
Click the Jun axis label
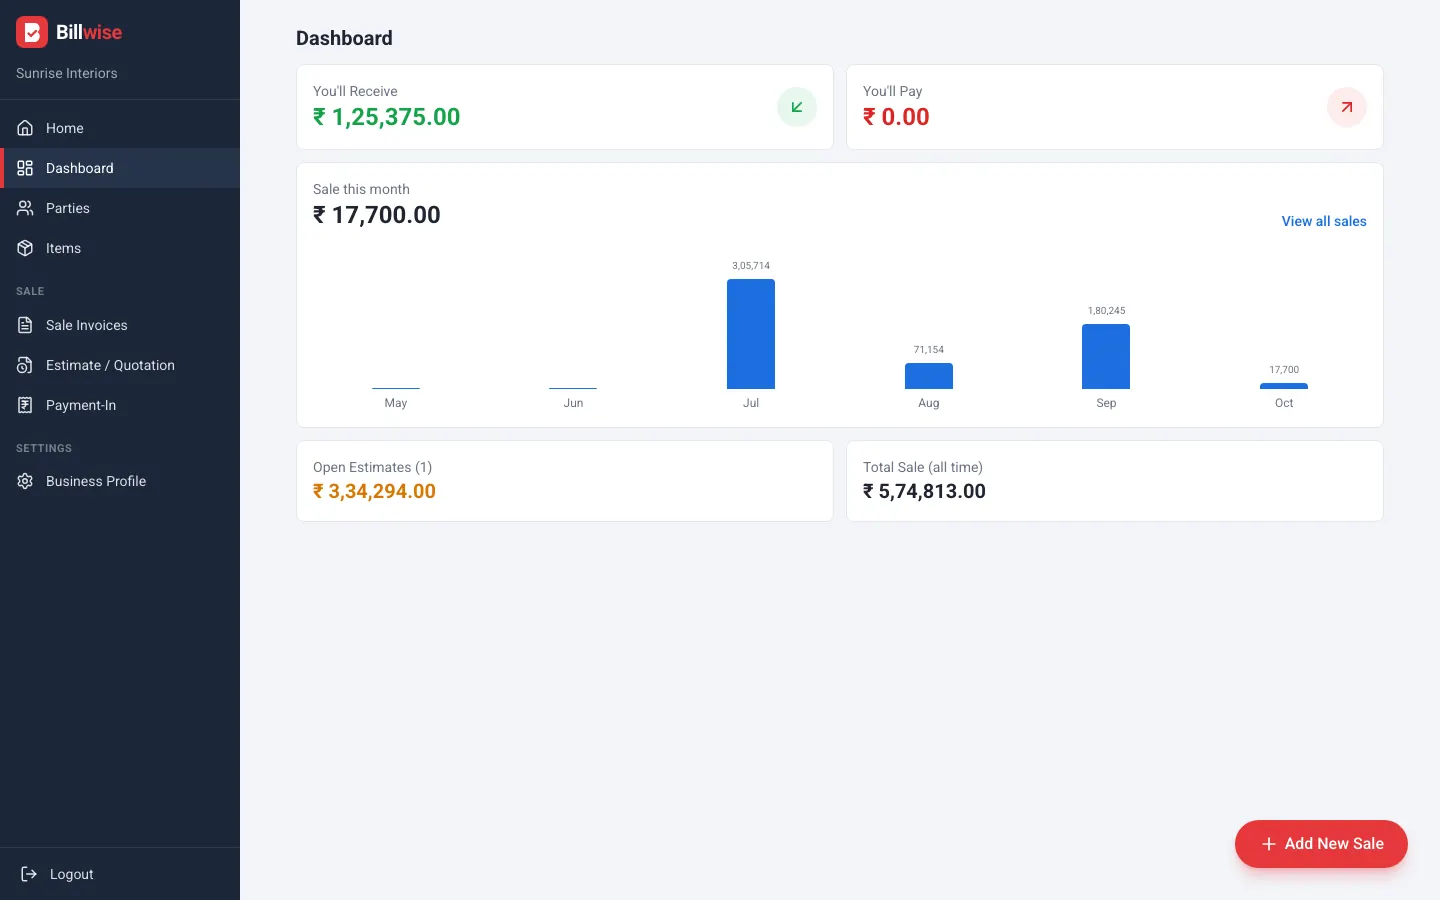pos(573,403)
